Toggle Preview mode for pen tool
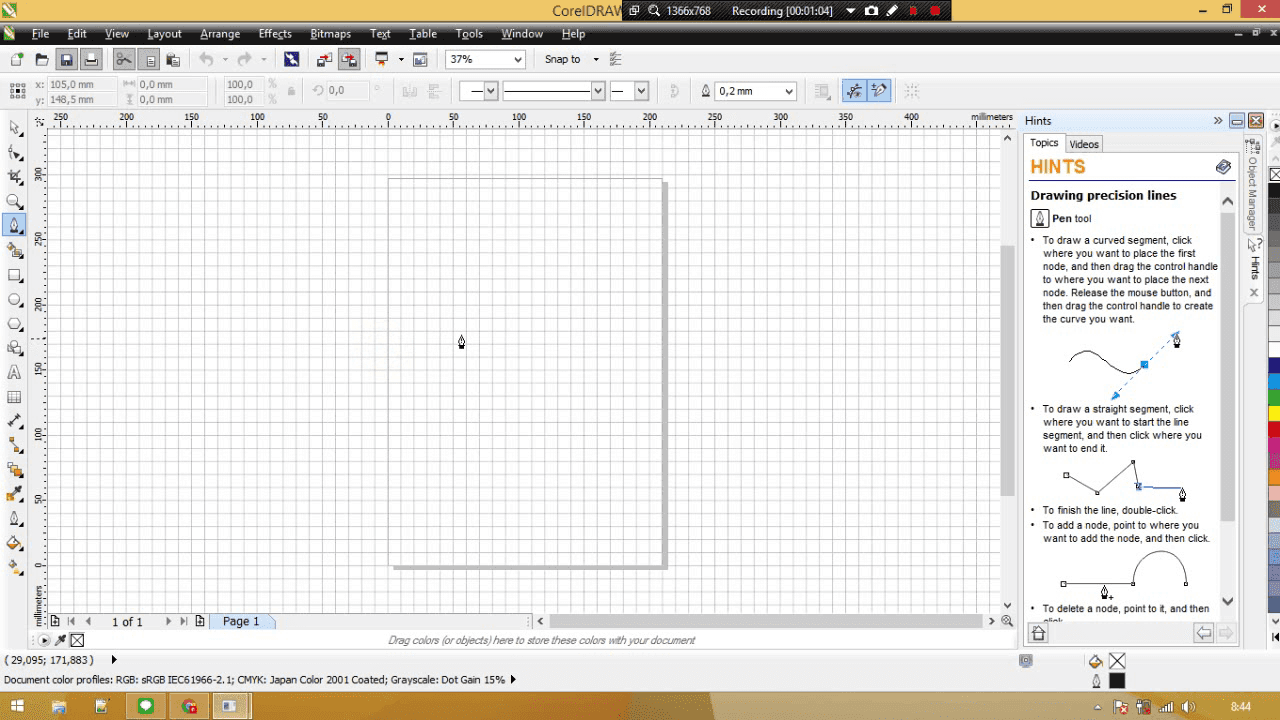Image resolution: width=1280 pixels, height=720 pixels. pyautogui.click(x=854, y=91)
